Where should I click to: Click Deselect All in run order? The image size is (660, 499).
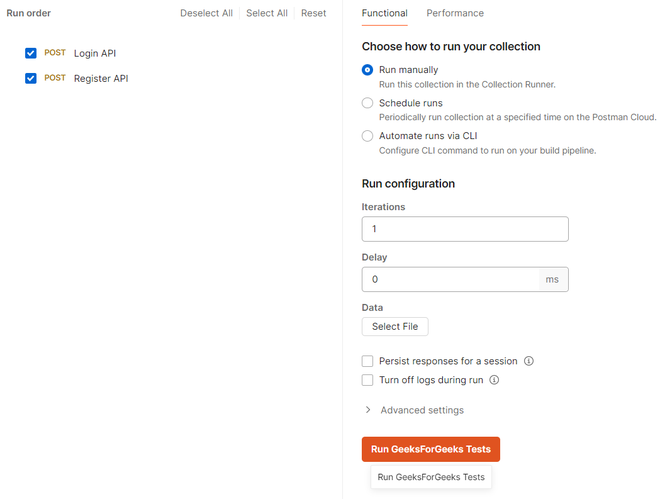pyautogui.click(x=206, y=13)
